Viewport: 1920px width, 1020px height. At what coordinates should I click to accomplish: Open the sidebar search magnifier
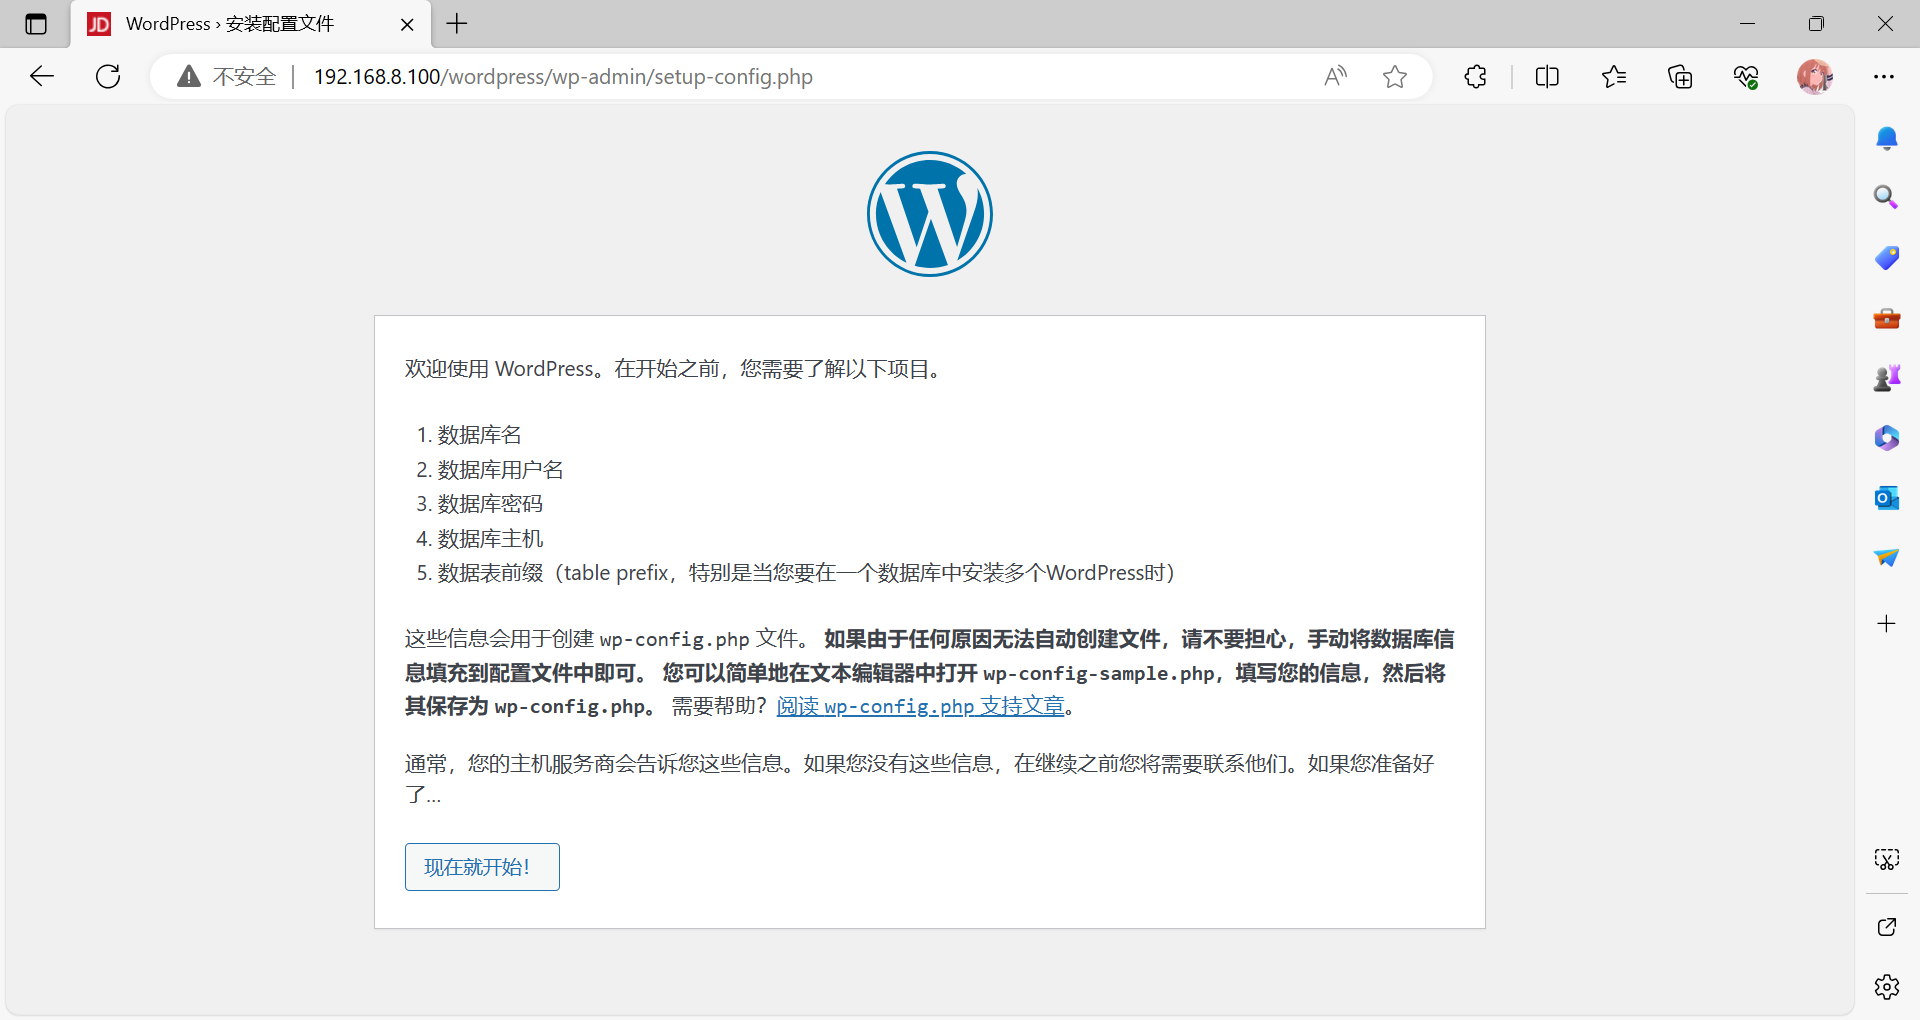coord(1886,197)
